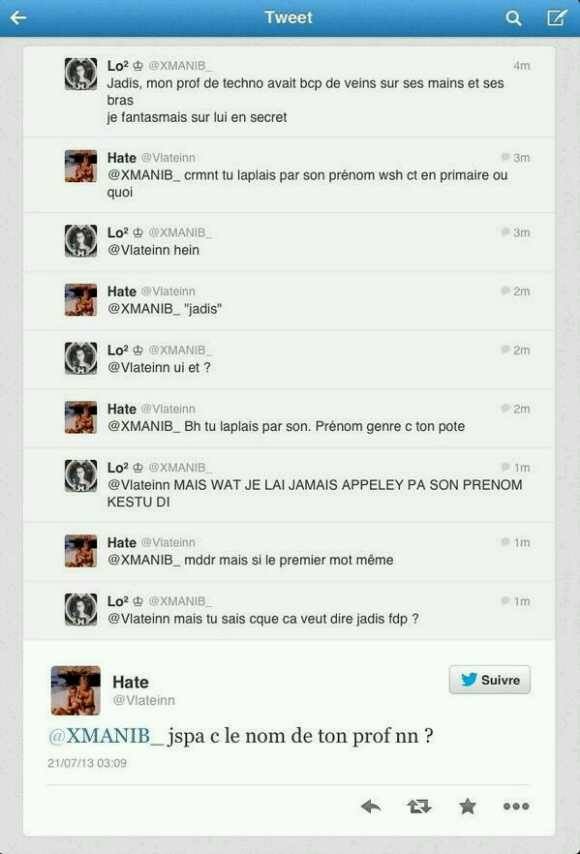Open search with magnifier icon
580x854 pixels.
[513, 18]
